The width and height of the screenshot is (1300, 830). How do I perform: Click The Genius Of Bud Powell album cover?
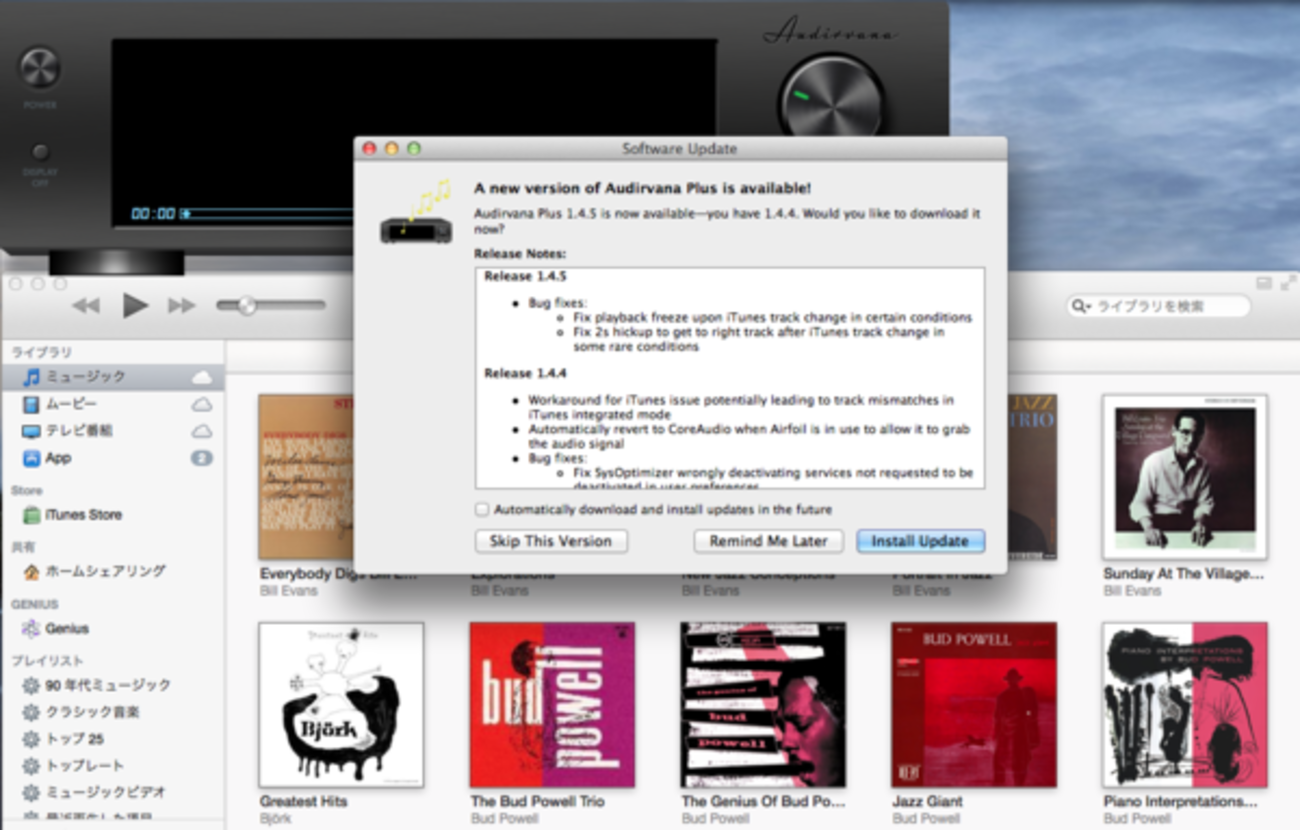[x=763, y=705]
